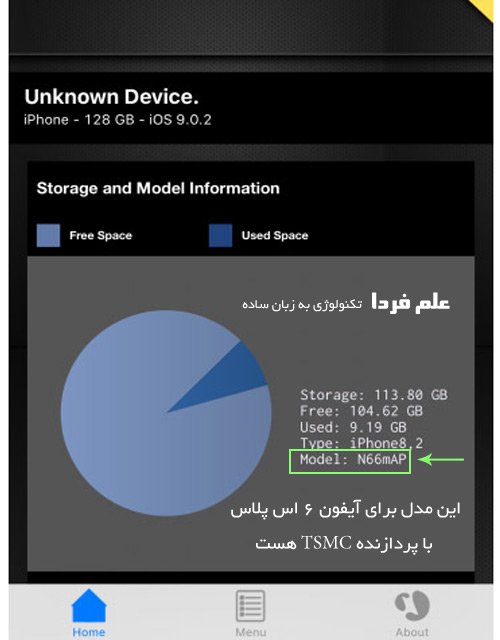Screen dimensions: 500x640
Task: Click the Free: 104.62 GB line
Action: click(361, 411)
